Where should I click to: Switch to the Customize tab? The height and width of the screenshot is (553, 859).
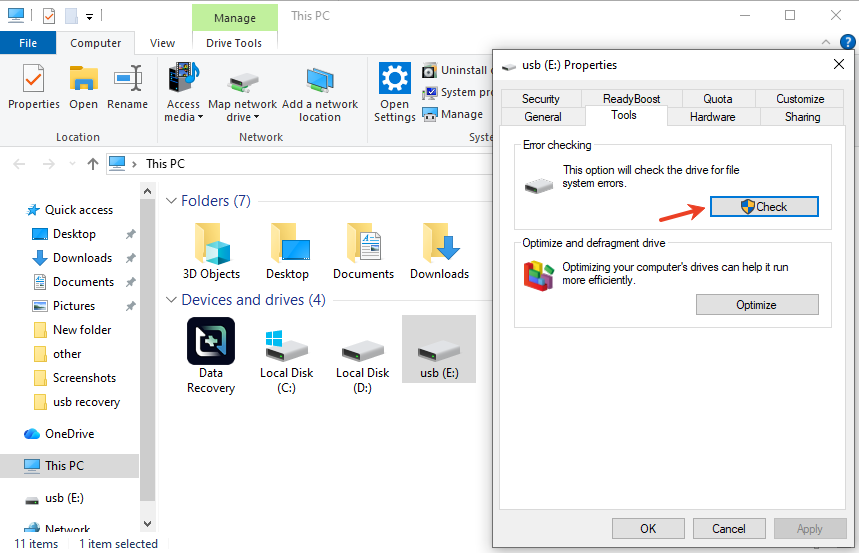(x=800, y=99)
